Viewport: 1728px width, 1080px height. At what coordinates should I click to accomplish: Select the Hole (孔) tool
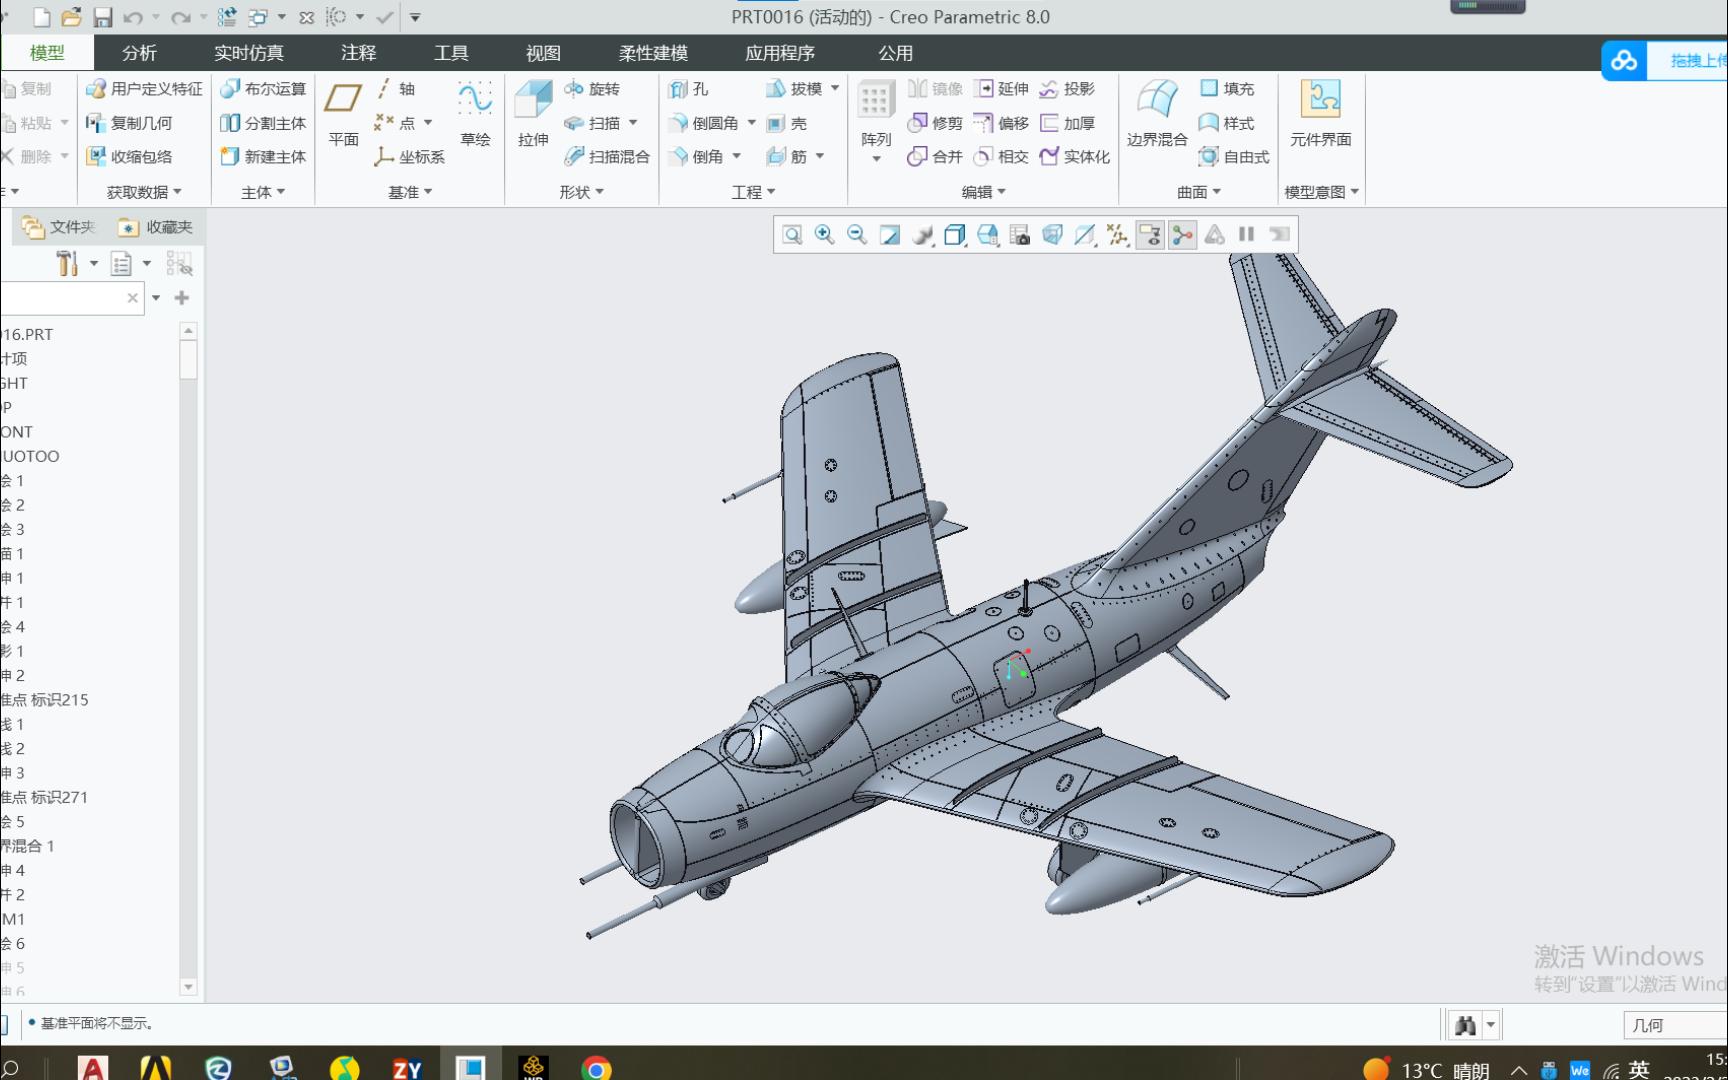click(689, 89)
